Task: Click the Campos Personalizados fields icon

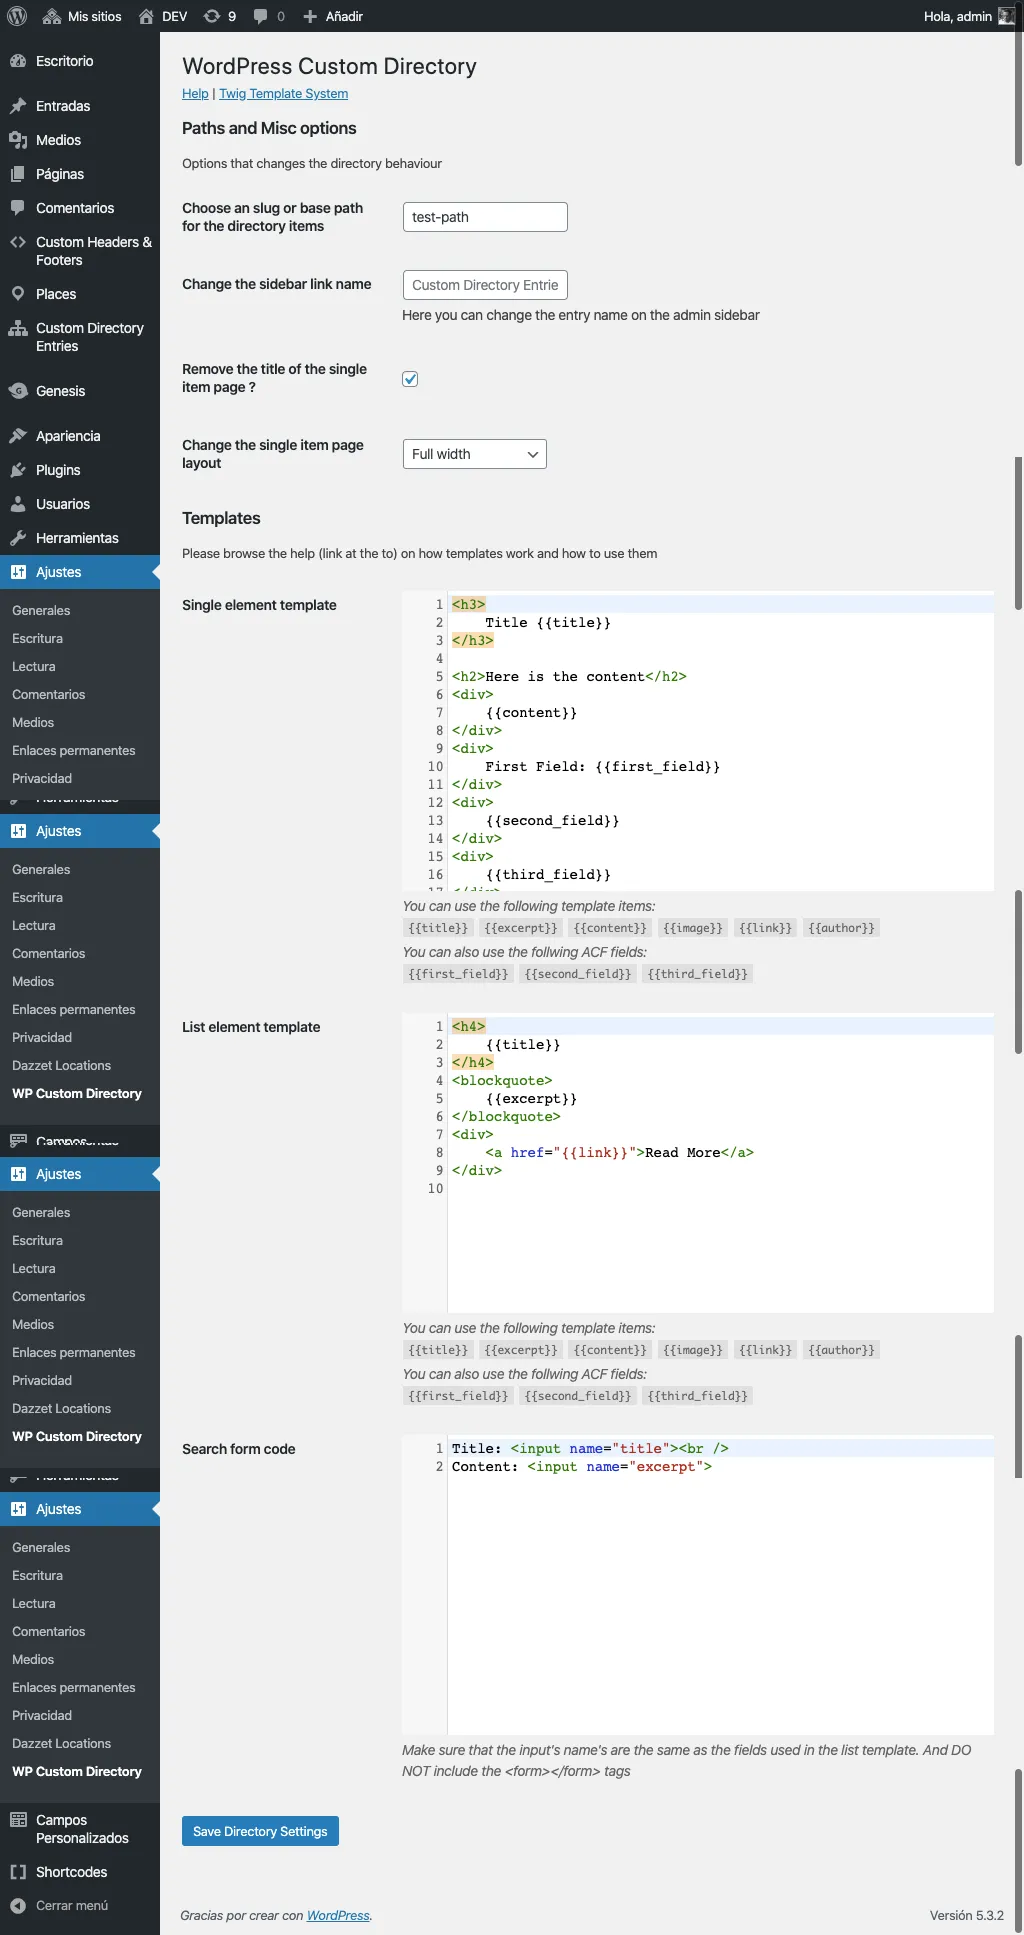Action: coord(18,1820)
